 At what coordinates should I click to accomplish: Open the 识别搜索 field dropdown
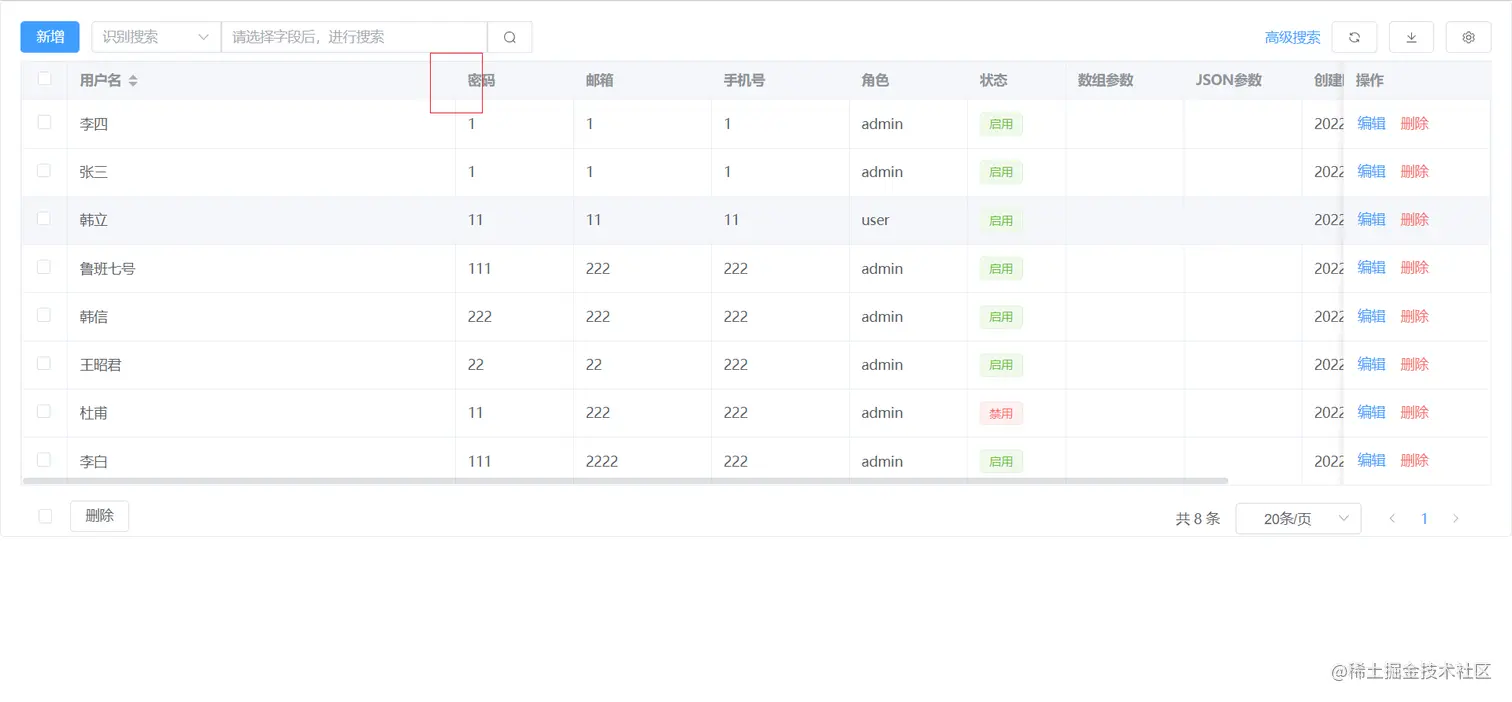pyautogui.click(x=156, y=37)
